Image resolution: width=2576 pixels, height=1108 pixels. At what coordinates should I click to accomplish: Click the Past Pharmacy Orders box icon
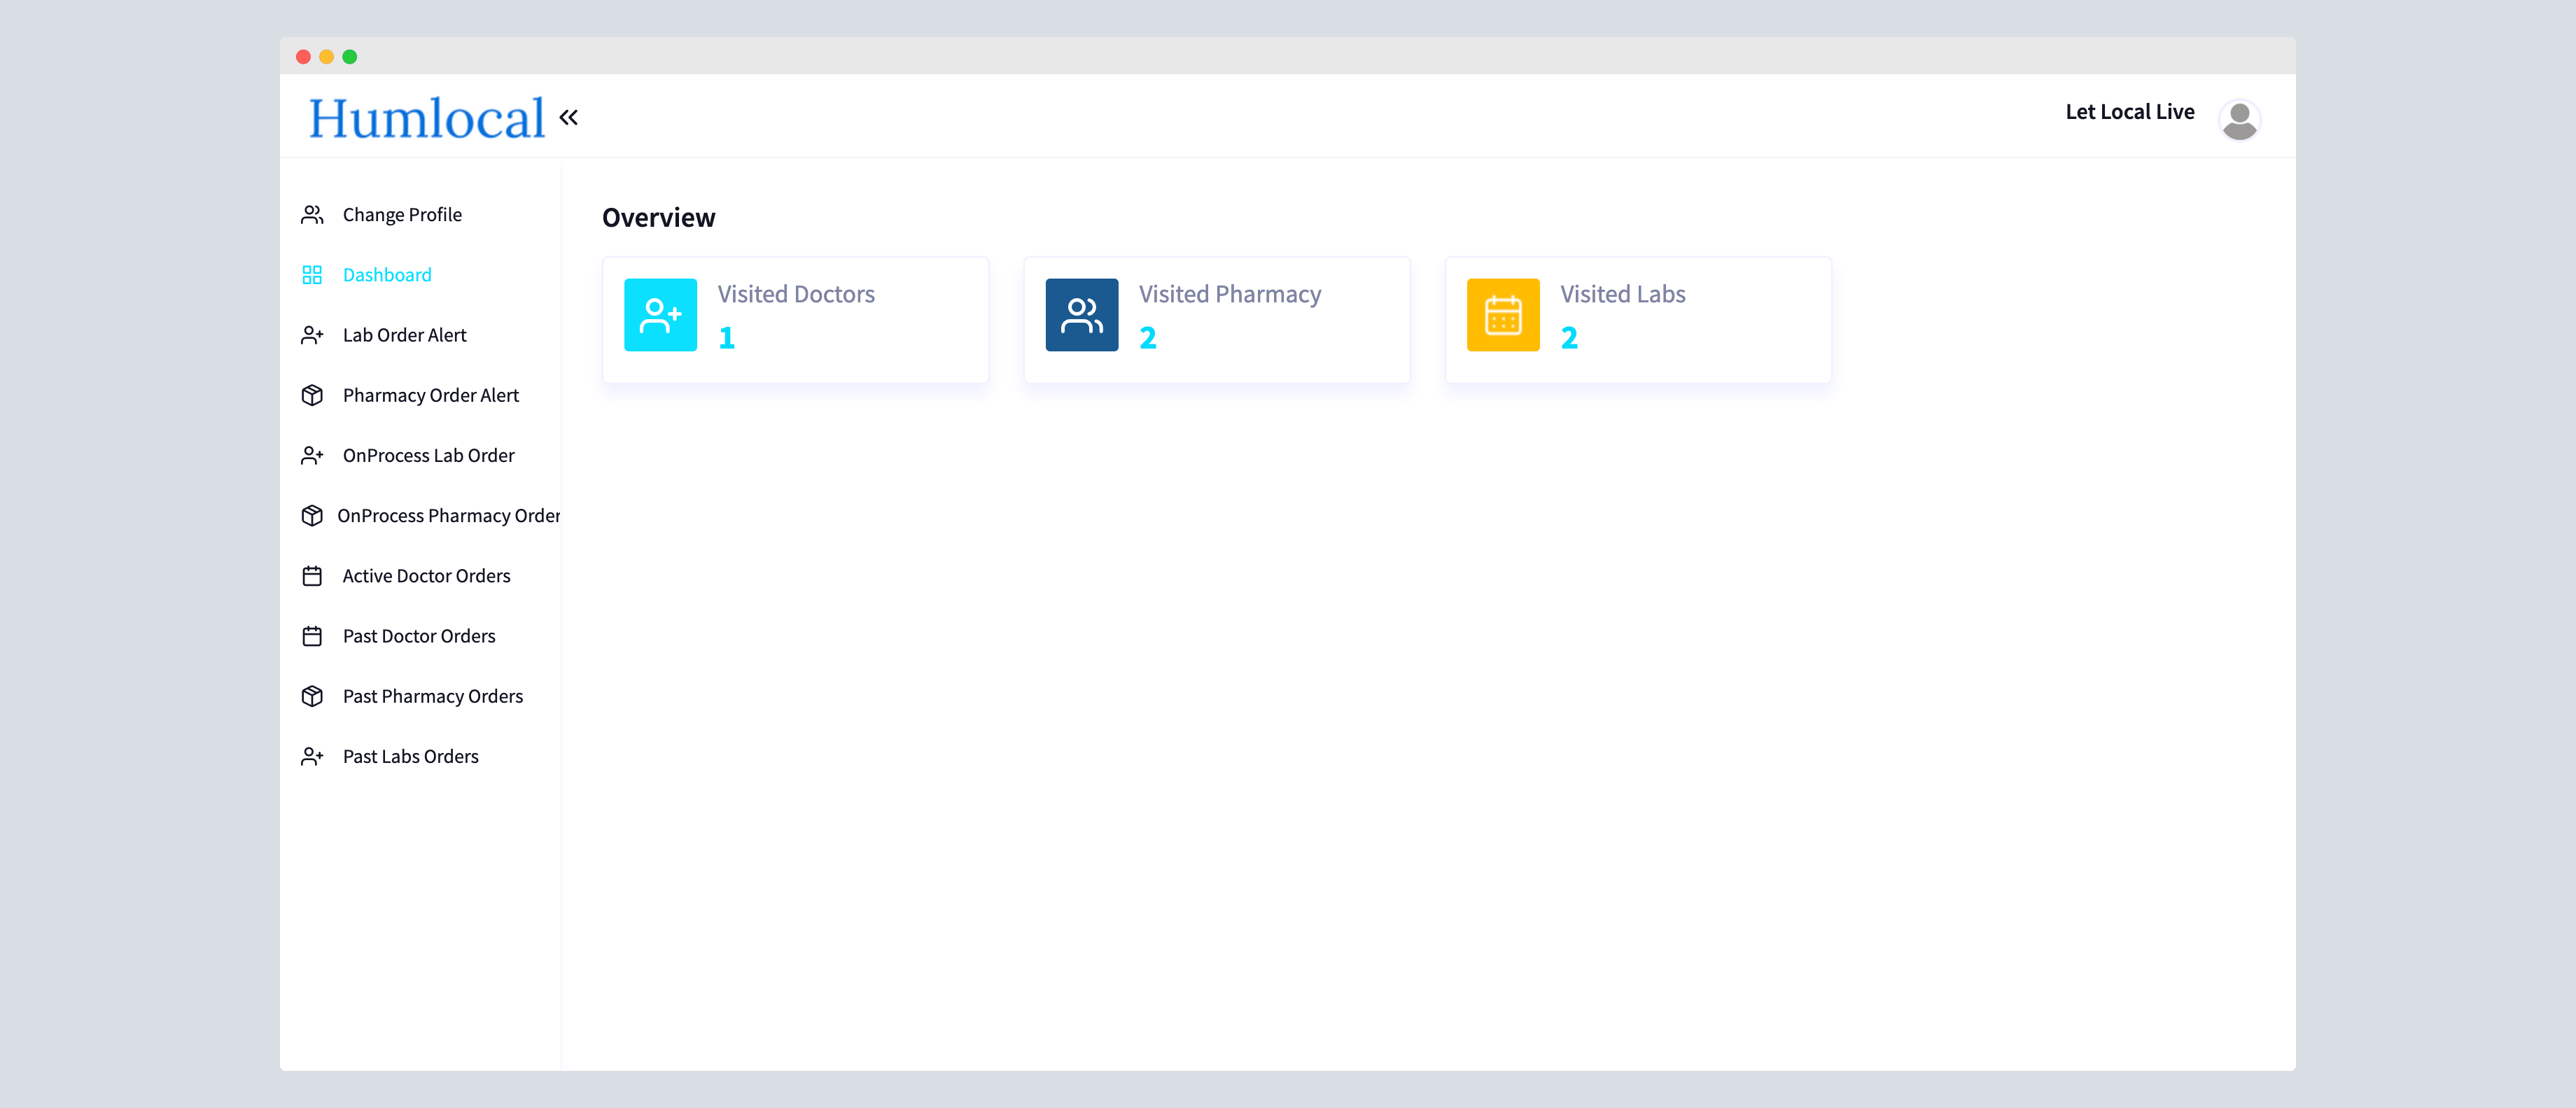[x=312, y=696]
